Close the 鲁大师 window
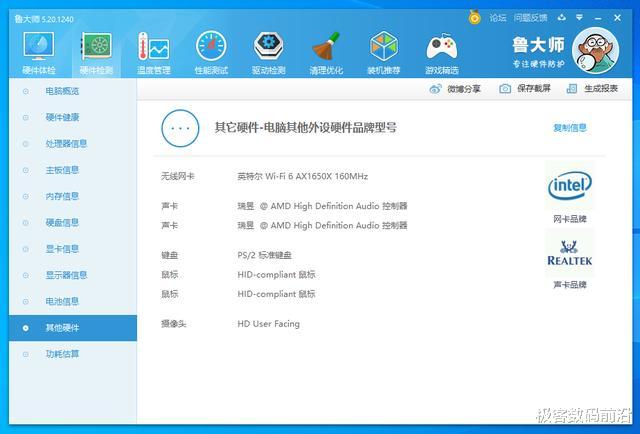Viewport: 640px width, 434px height. coord(617,18)
